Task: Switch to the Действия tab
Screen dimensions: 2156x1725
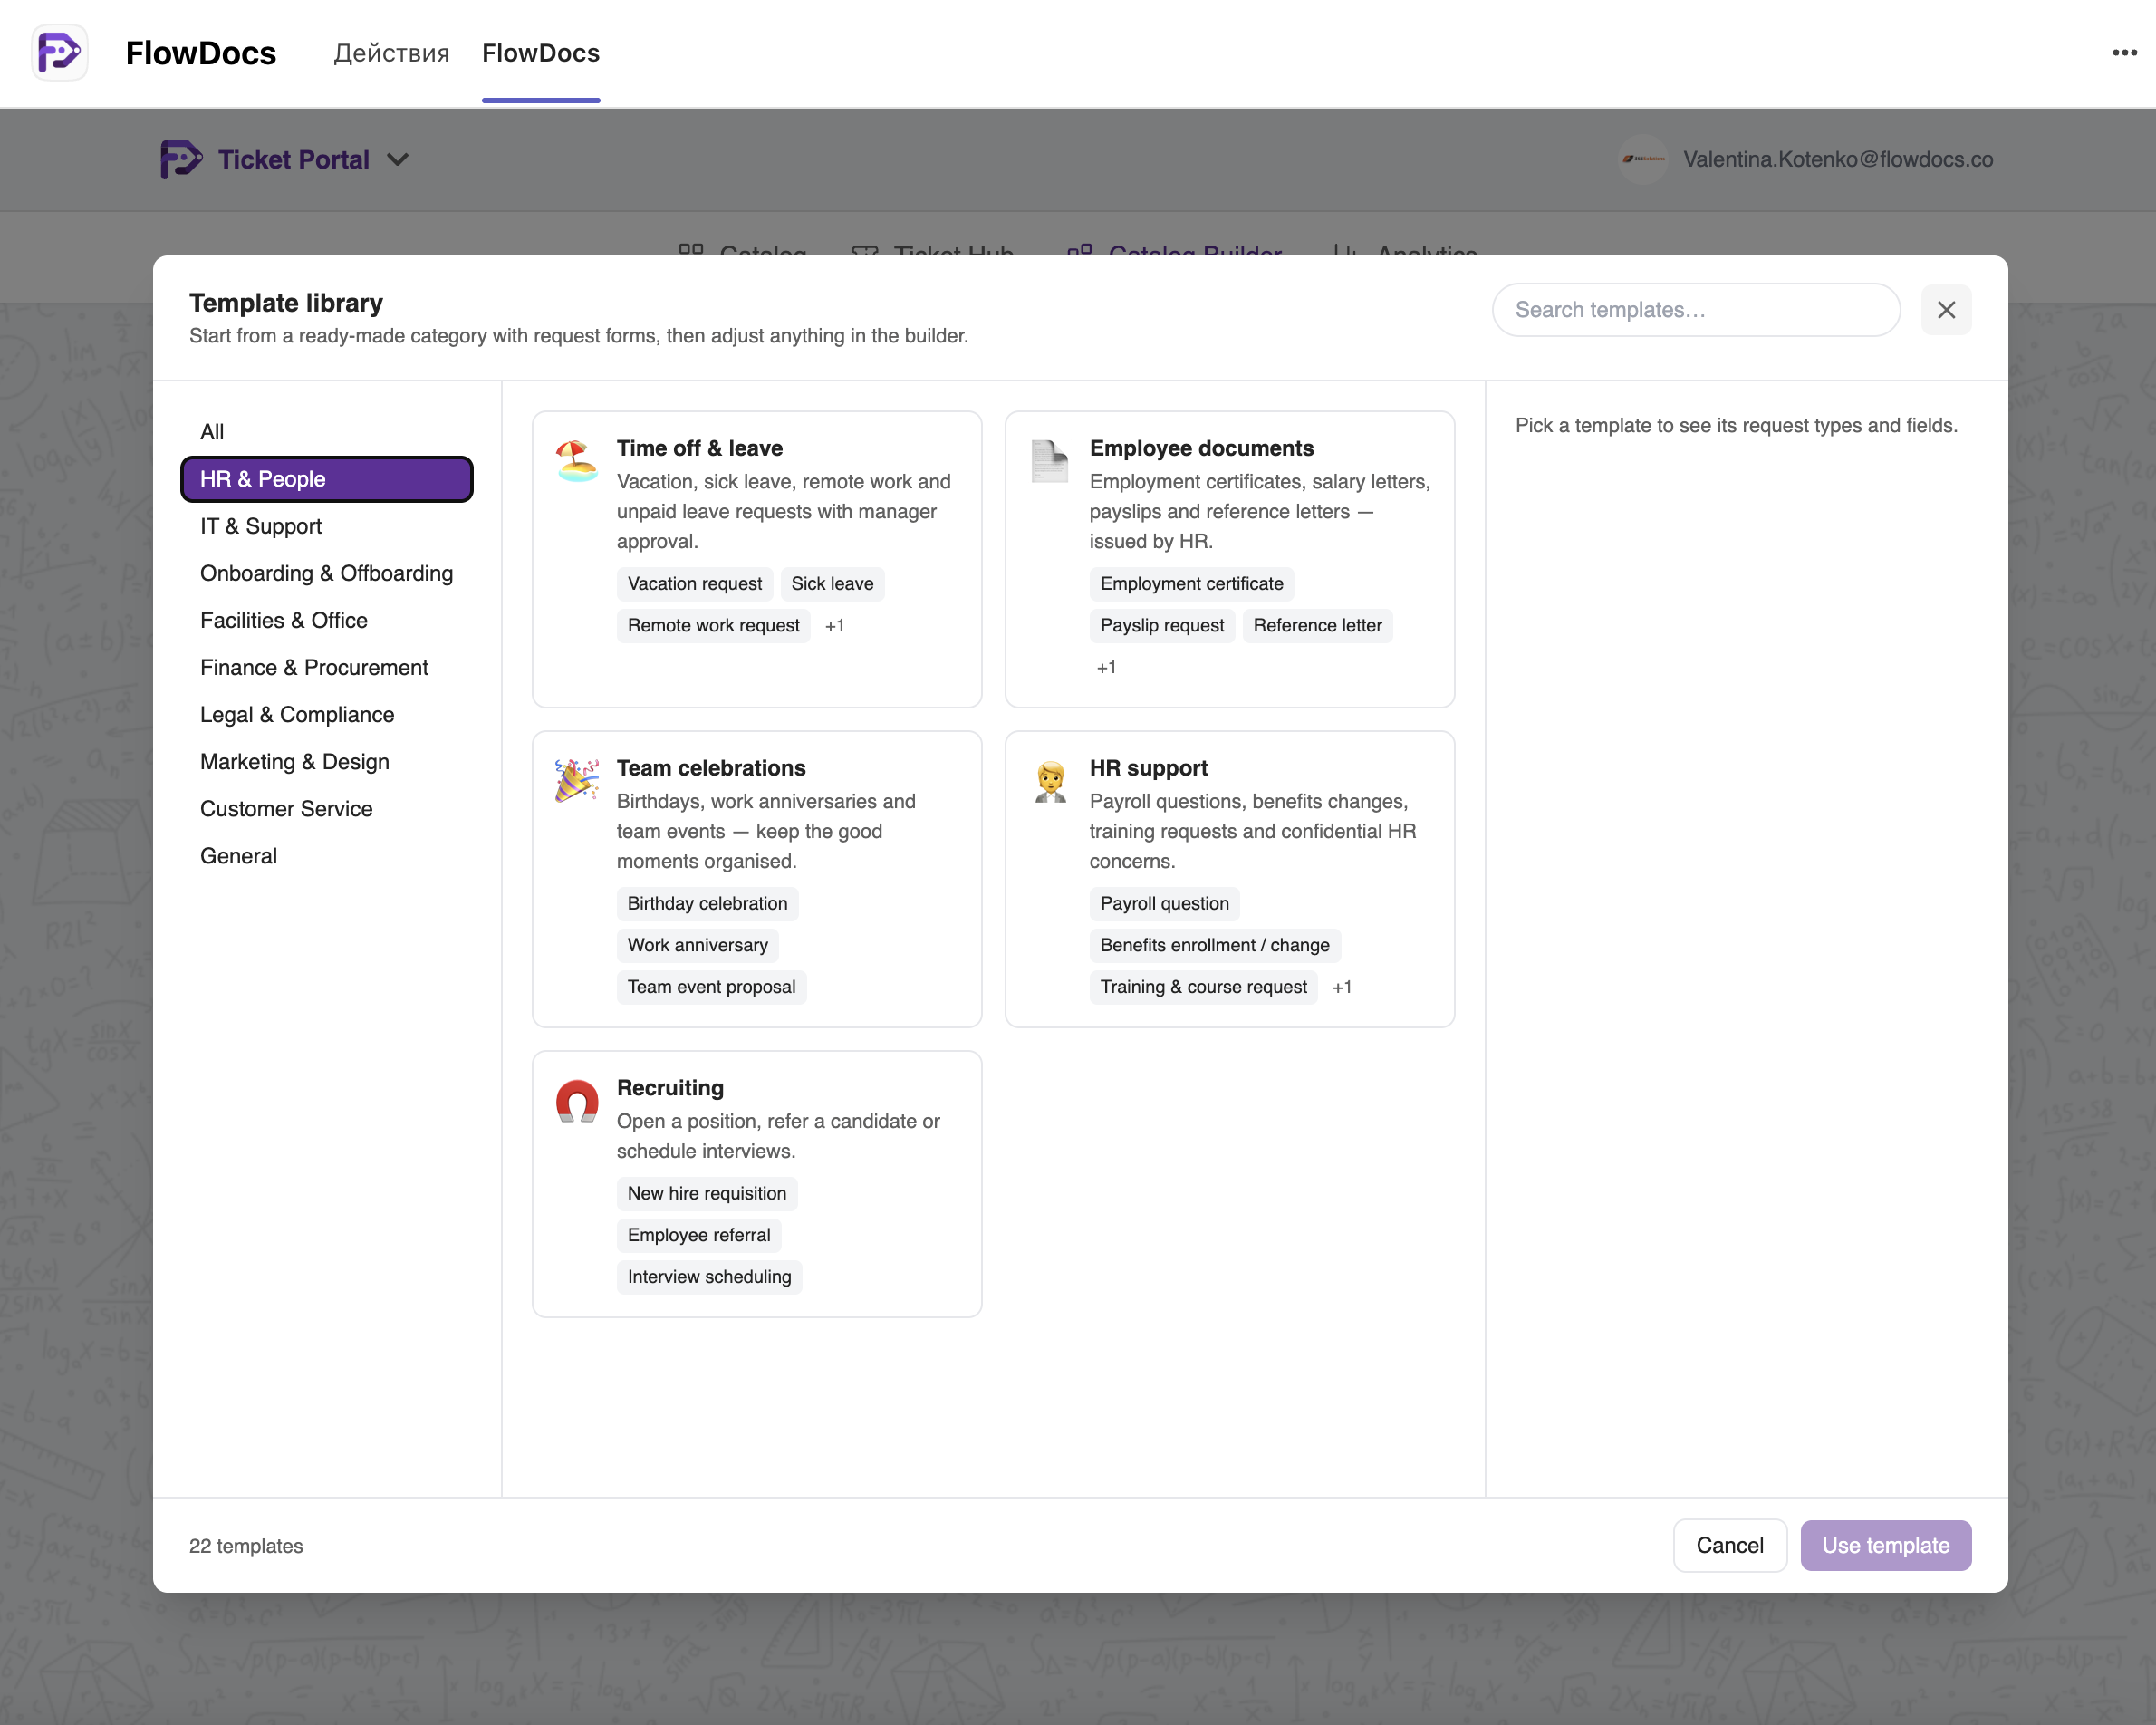Action: (391, 53)
